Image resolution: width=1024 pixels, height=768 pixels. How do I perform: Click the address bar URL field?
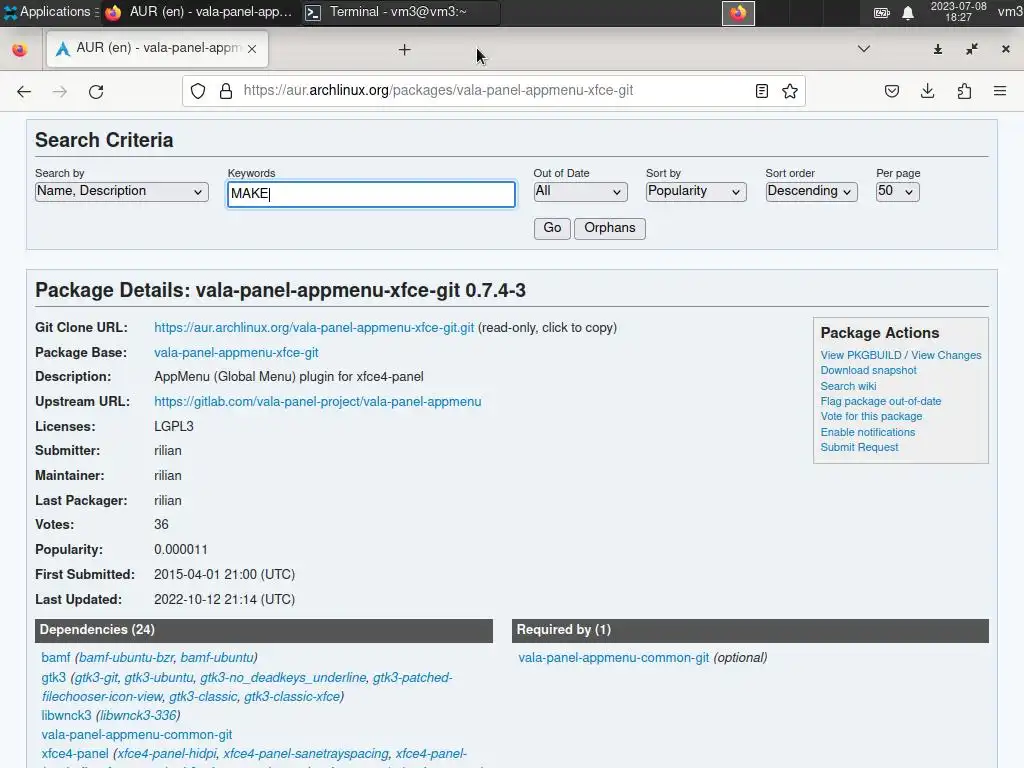(493, 91)
